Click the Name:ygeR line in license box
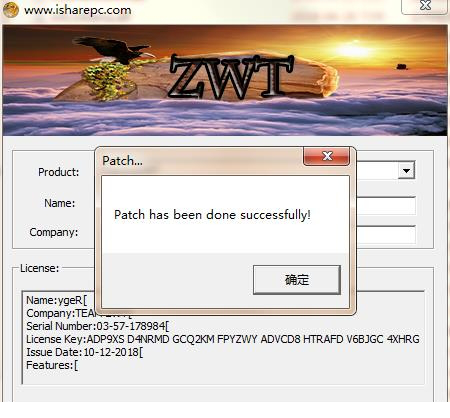This screenshot has width=450, height=418. 56,300
